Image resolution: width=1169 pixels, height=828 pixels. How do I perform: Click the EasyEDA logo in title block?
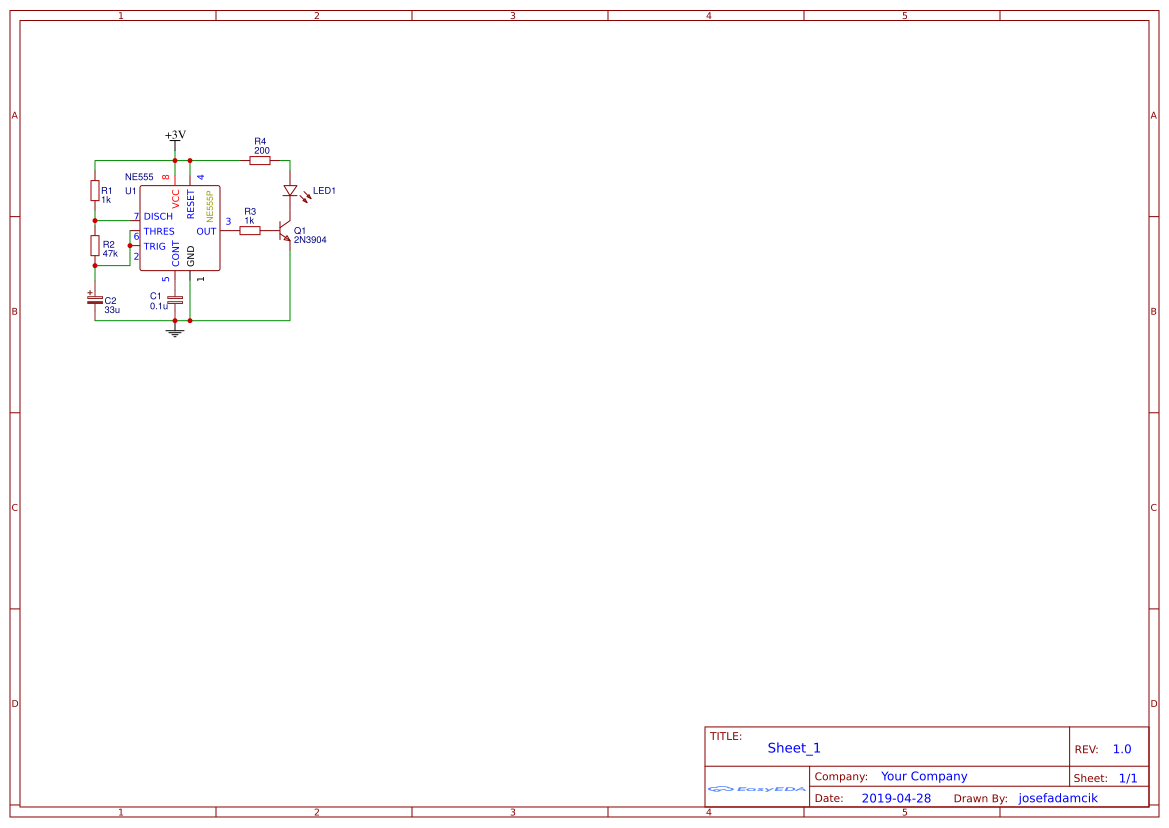(x=757, y=789)
